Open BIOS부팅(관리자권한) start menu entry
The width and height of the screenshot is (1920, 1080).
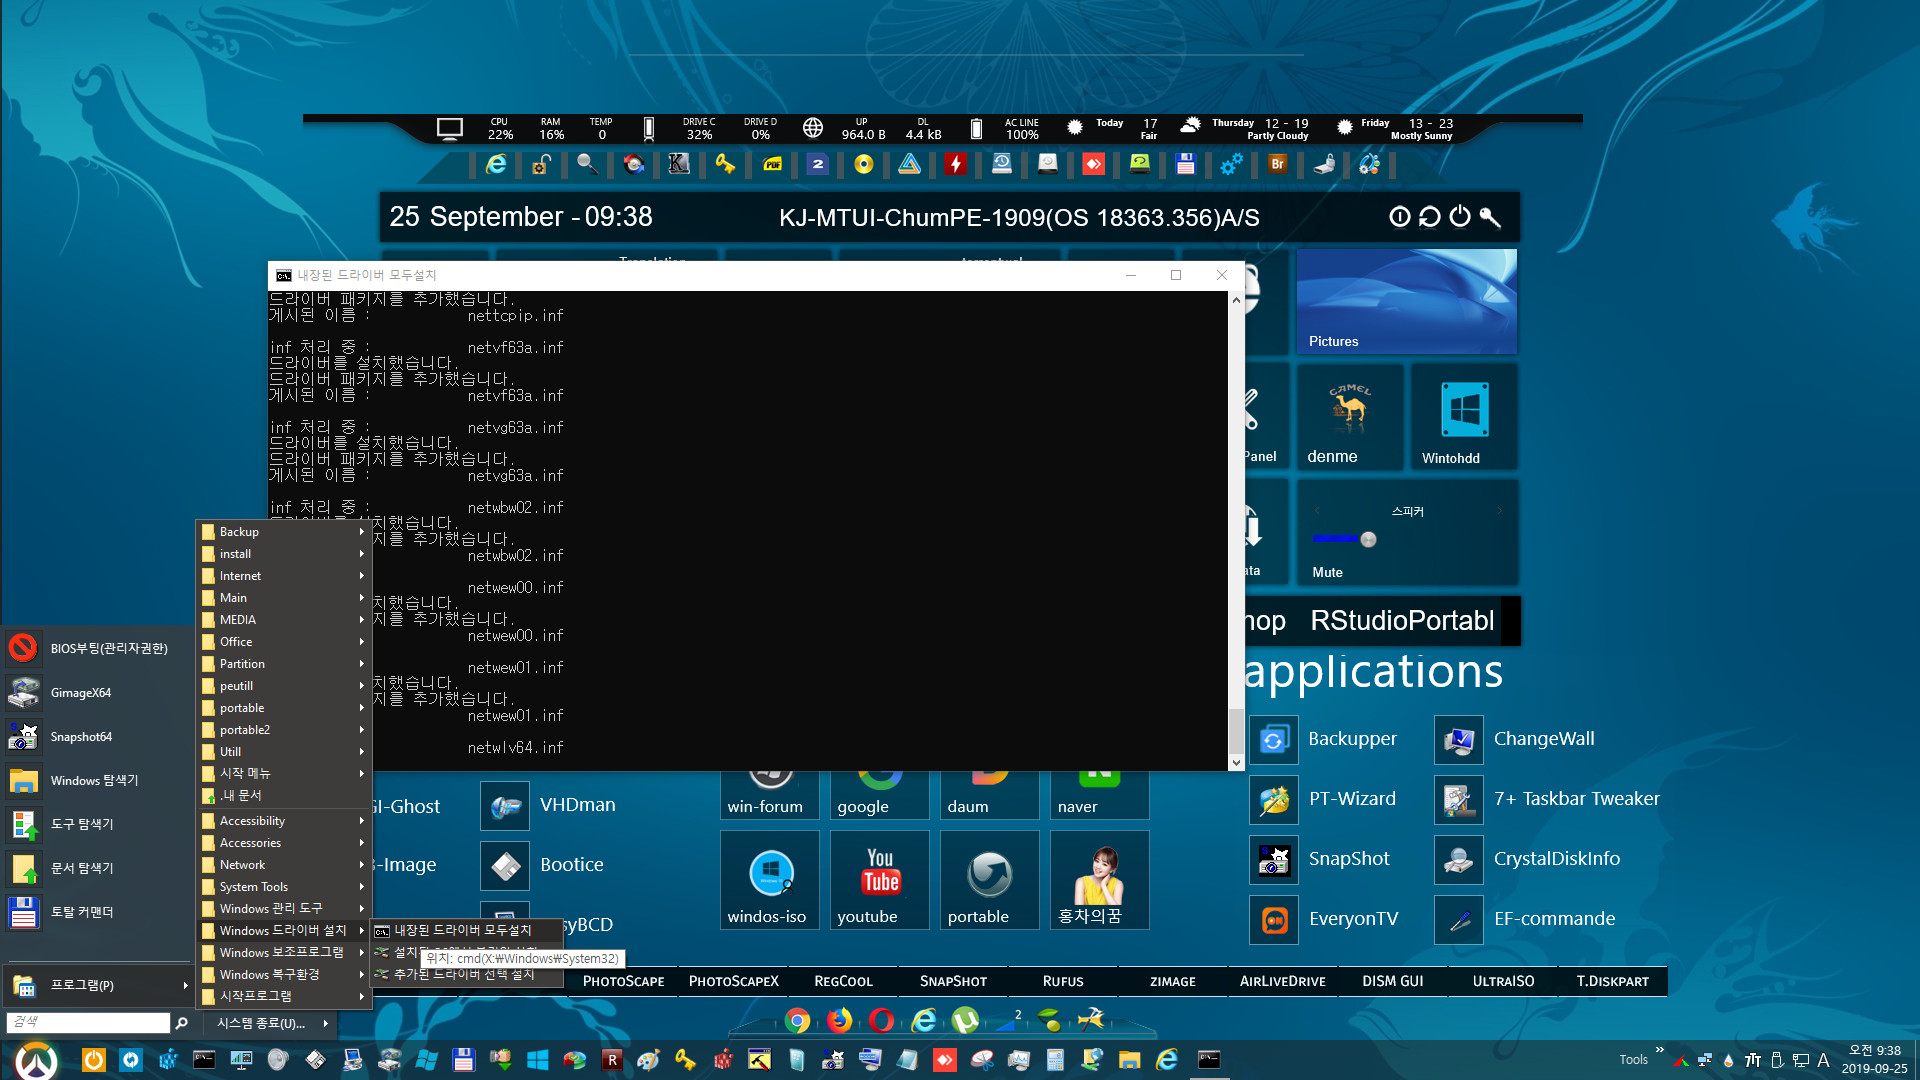click(x=98, y=649)
